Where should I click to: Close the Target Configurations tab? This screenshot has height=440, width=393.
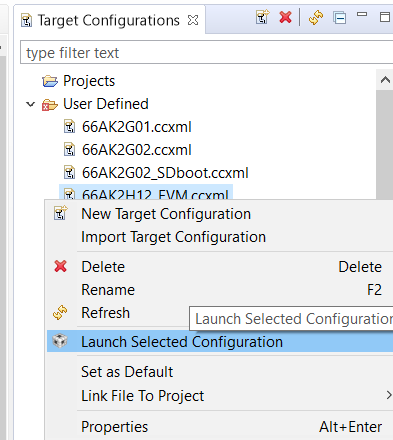coord(193,20)
